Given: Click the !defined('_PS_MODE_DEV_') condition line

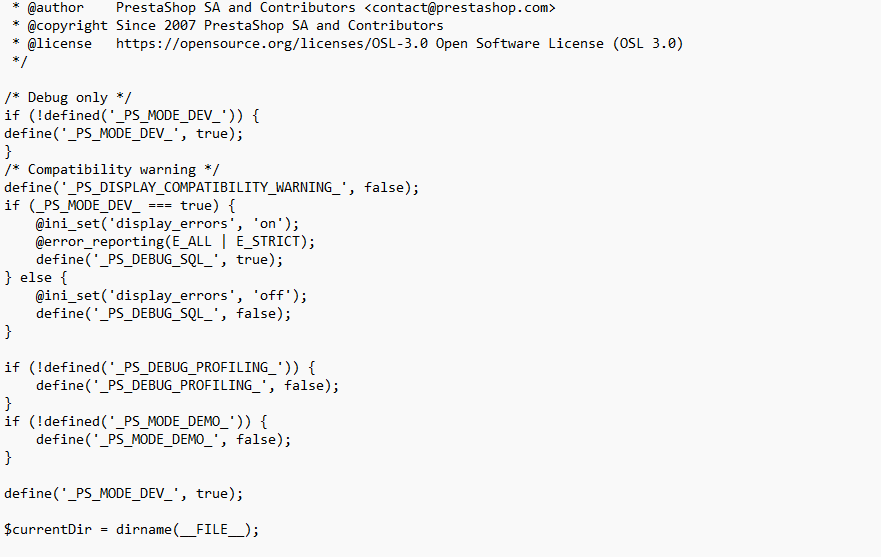Looking at the screenshot, I should [131, 116].
